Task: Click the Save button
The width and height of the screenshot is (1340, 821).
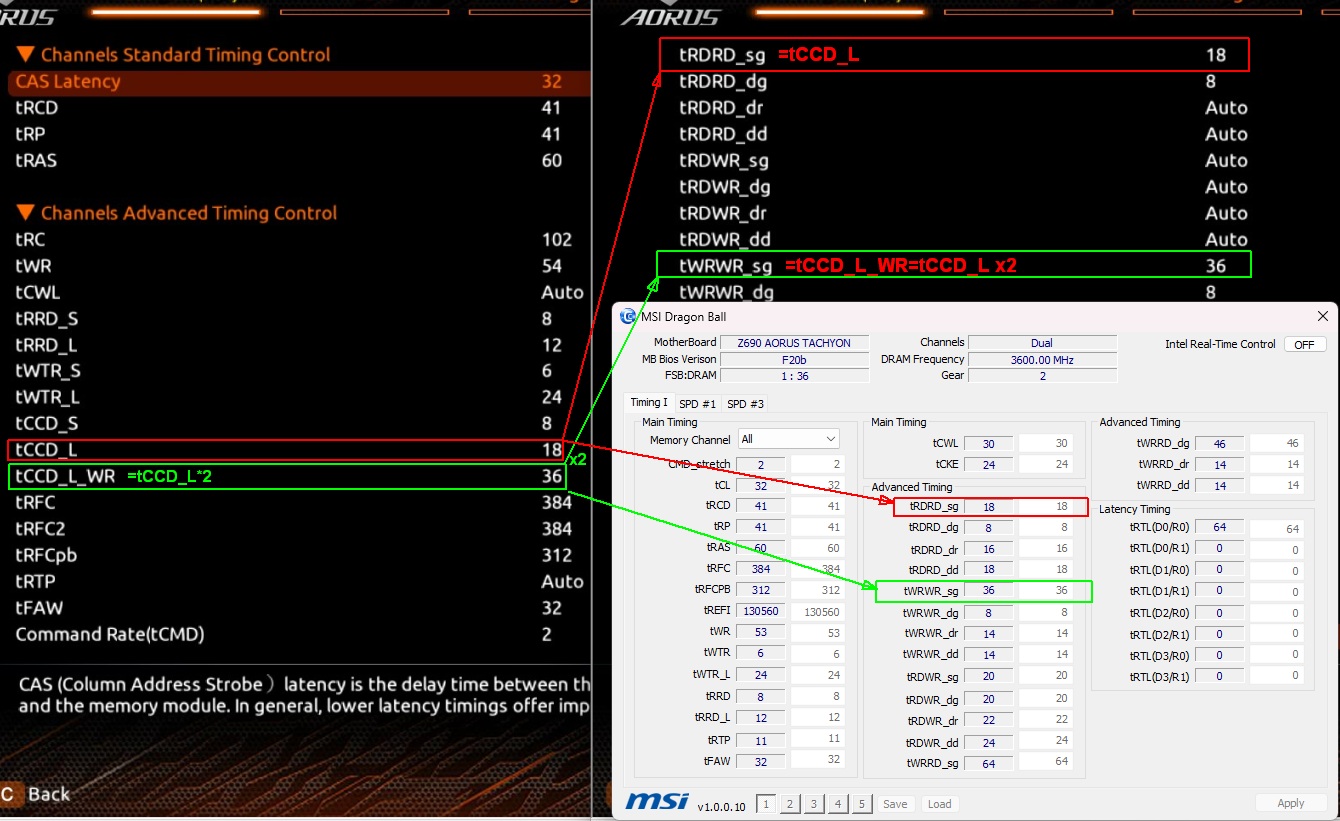Action: [895, 804]
